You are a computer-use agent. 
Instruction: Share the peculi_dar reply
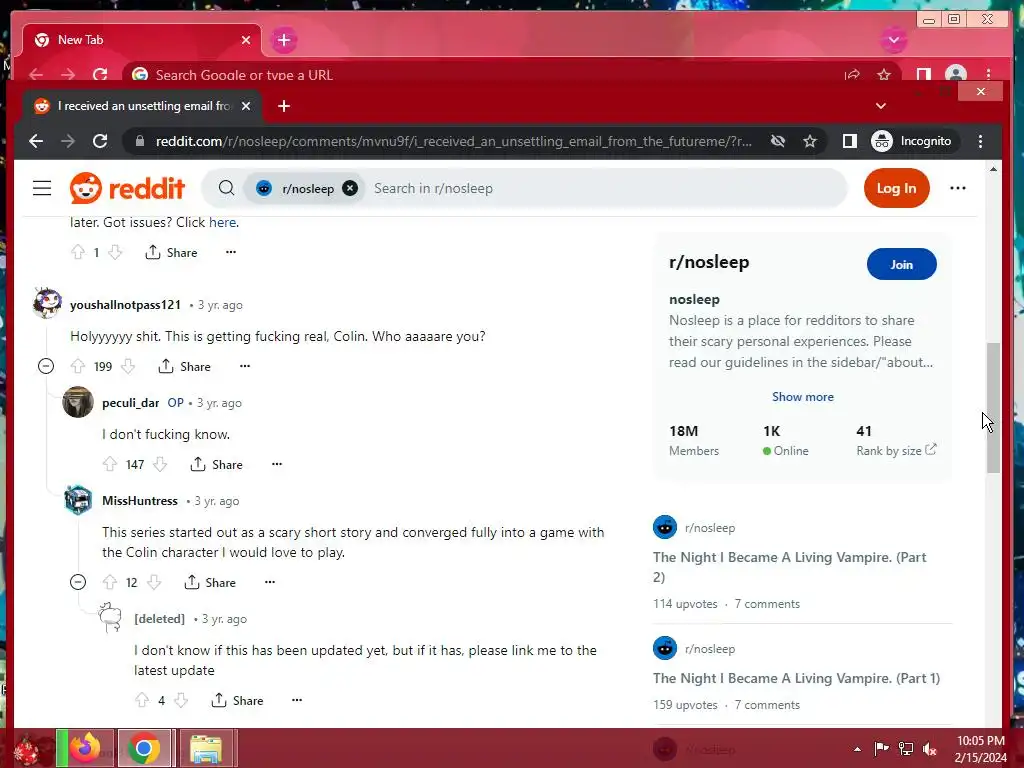217,464
